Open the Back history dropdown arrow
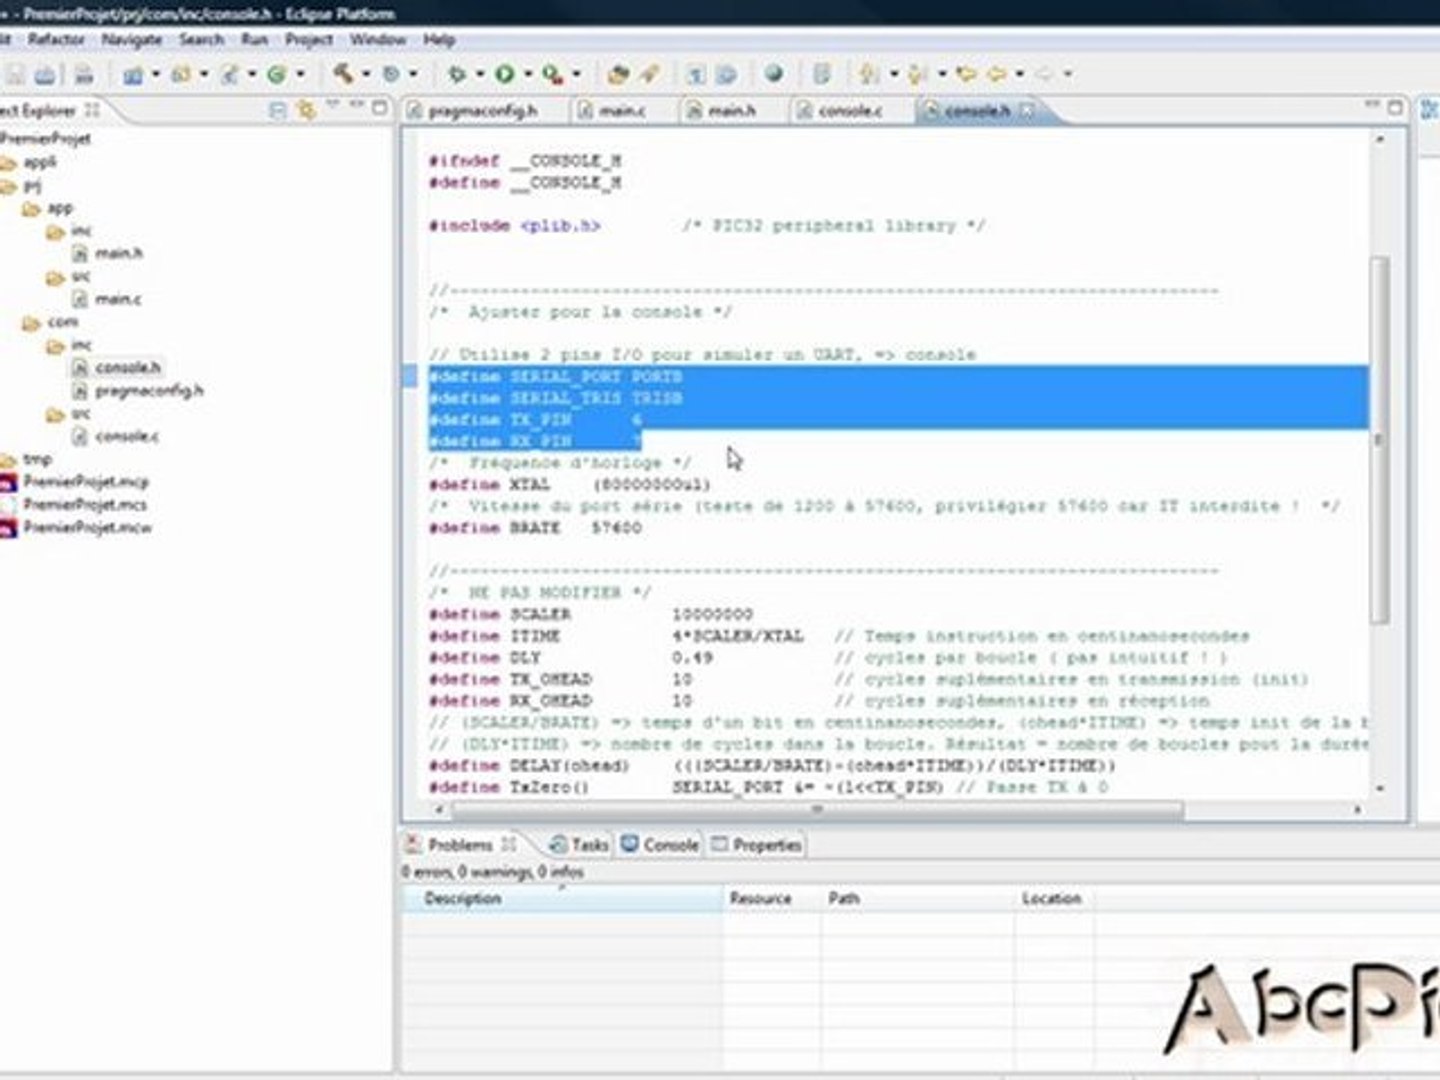This screenshot has width=1440, height=1080. point(1020,75)
